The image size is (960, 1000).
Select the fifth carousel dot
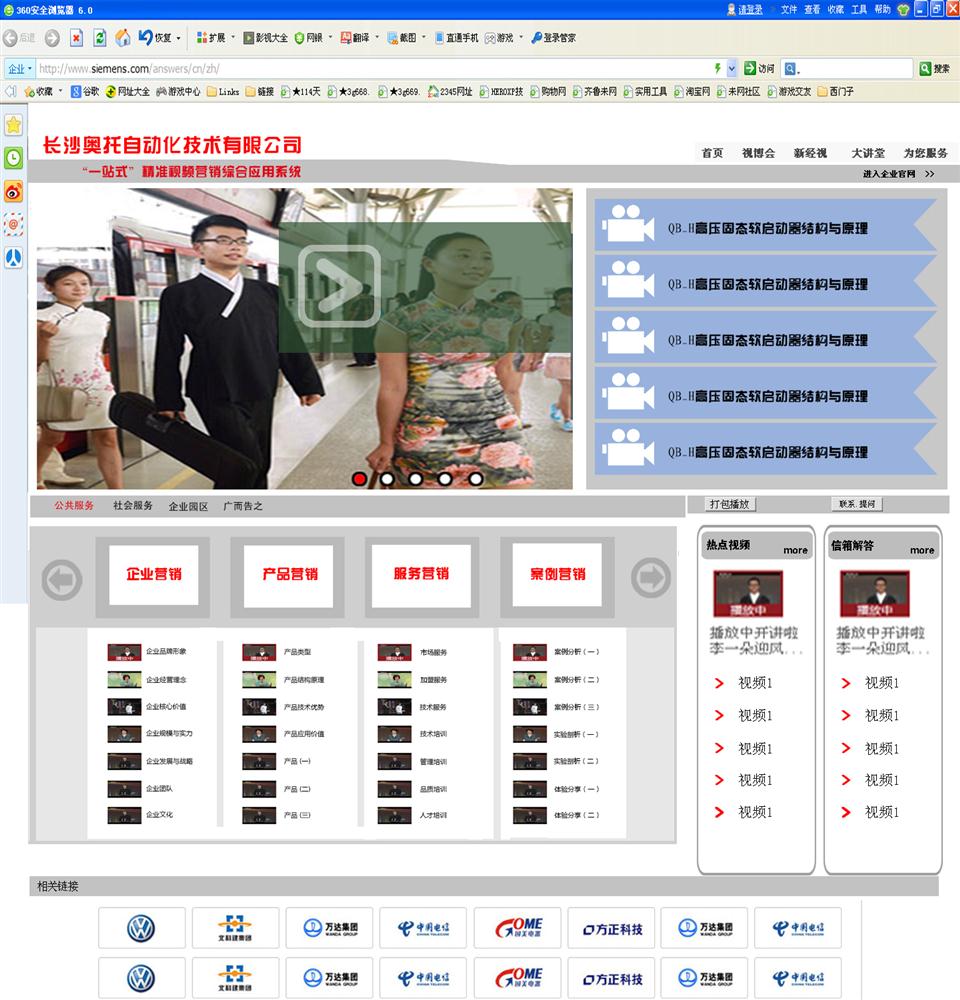click(x=475, y=478)
